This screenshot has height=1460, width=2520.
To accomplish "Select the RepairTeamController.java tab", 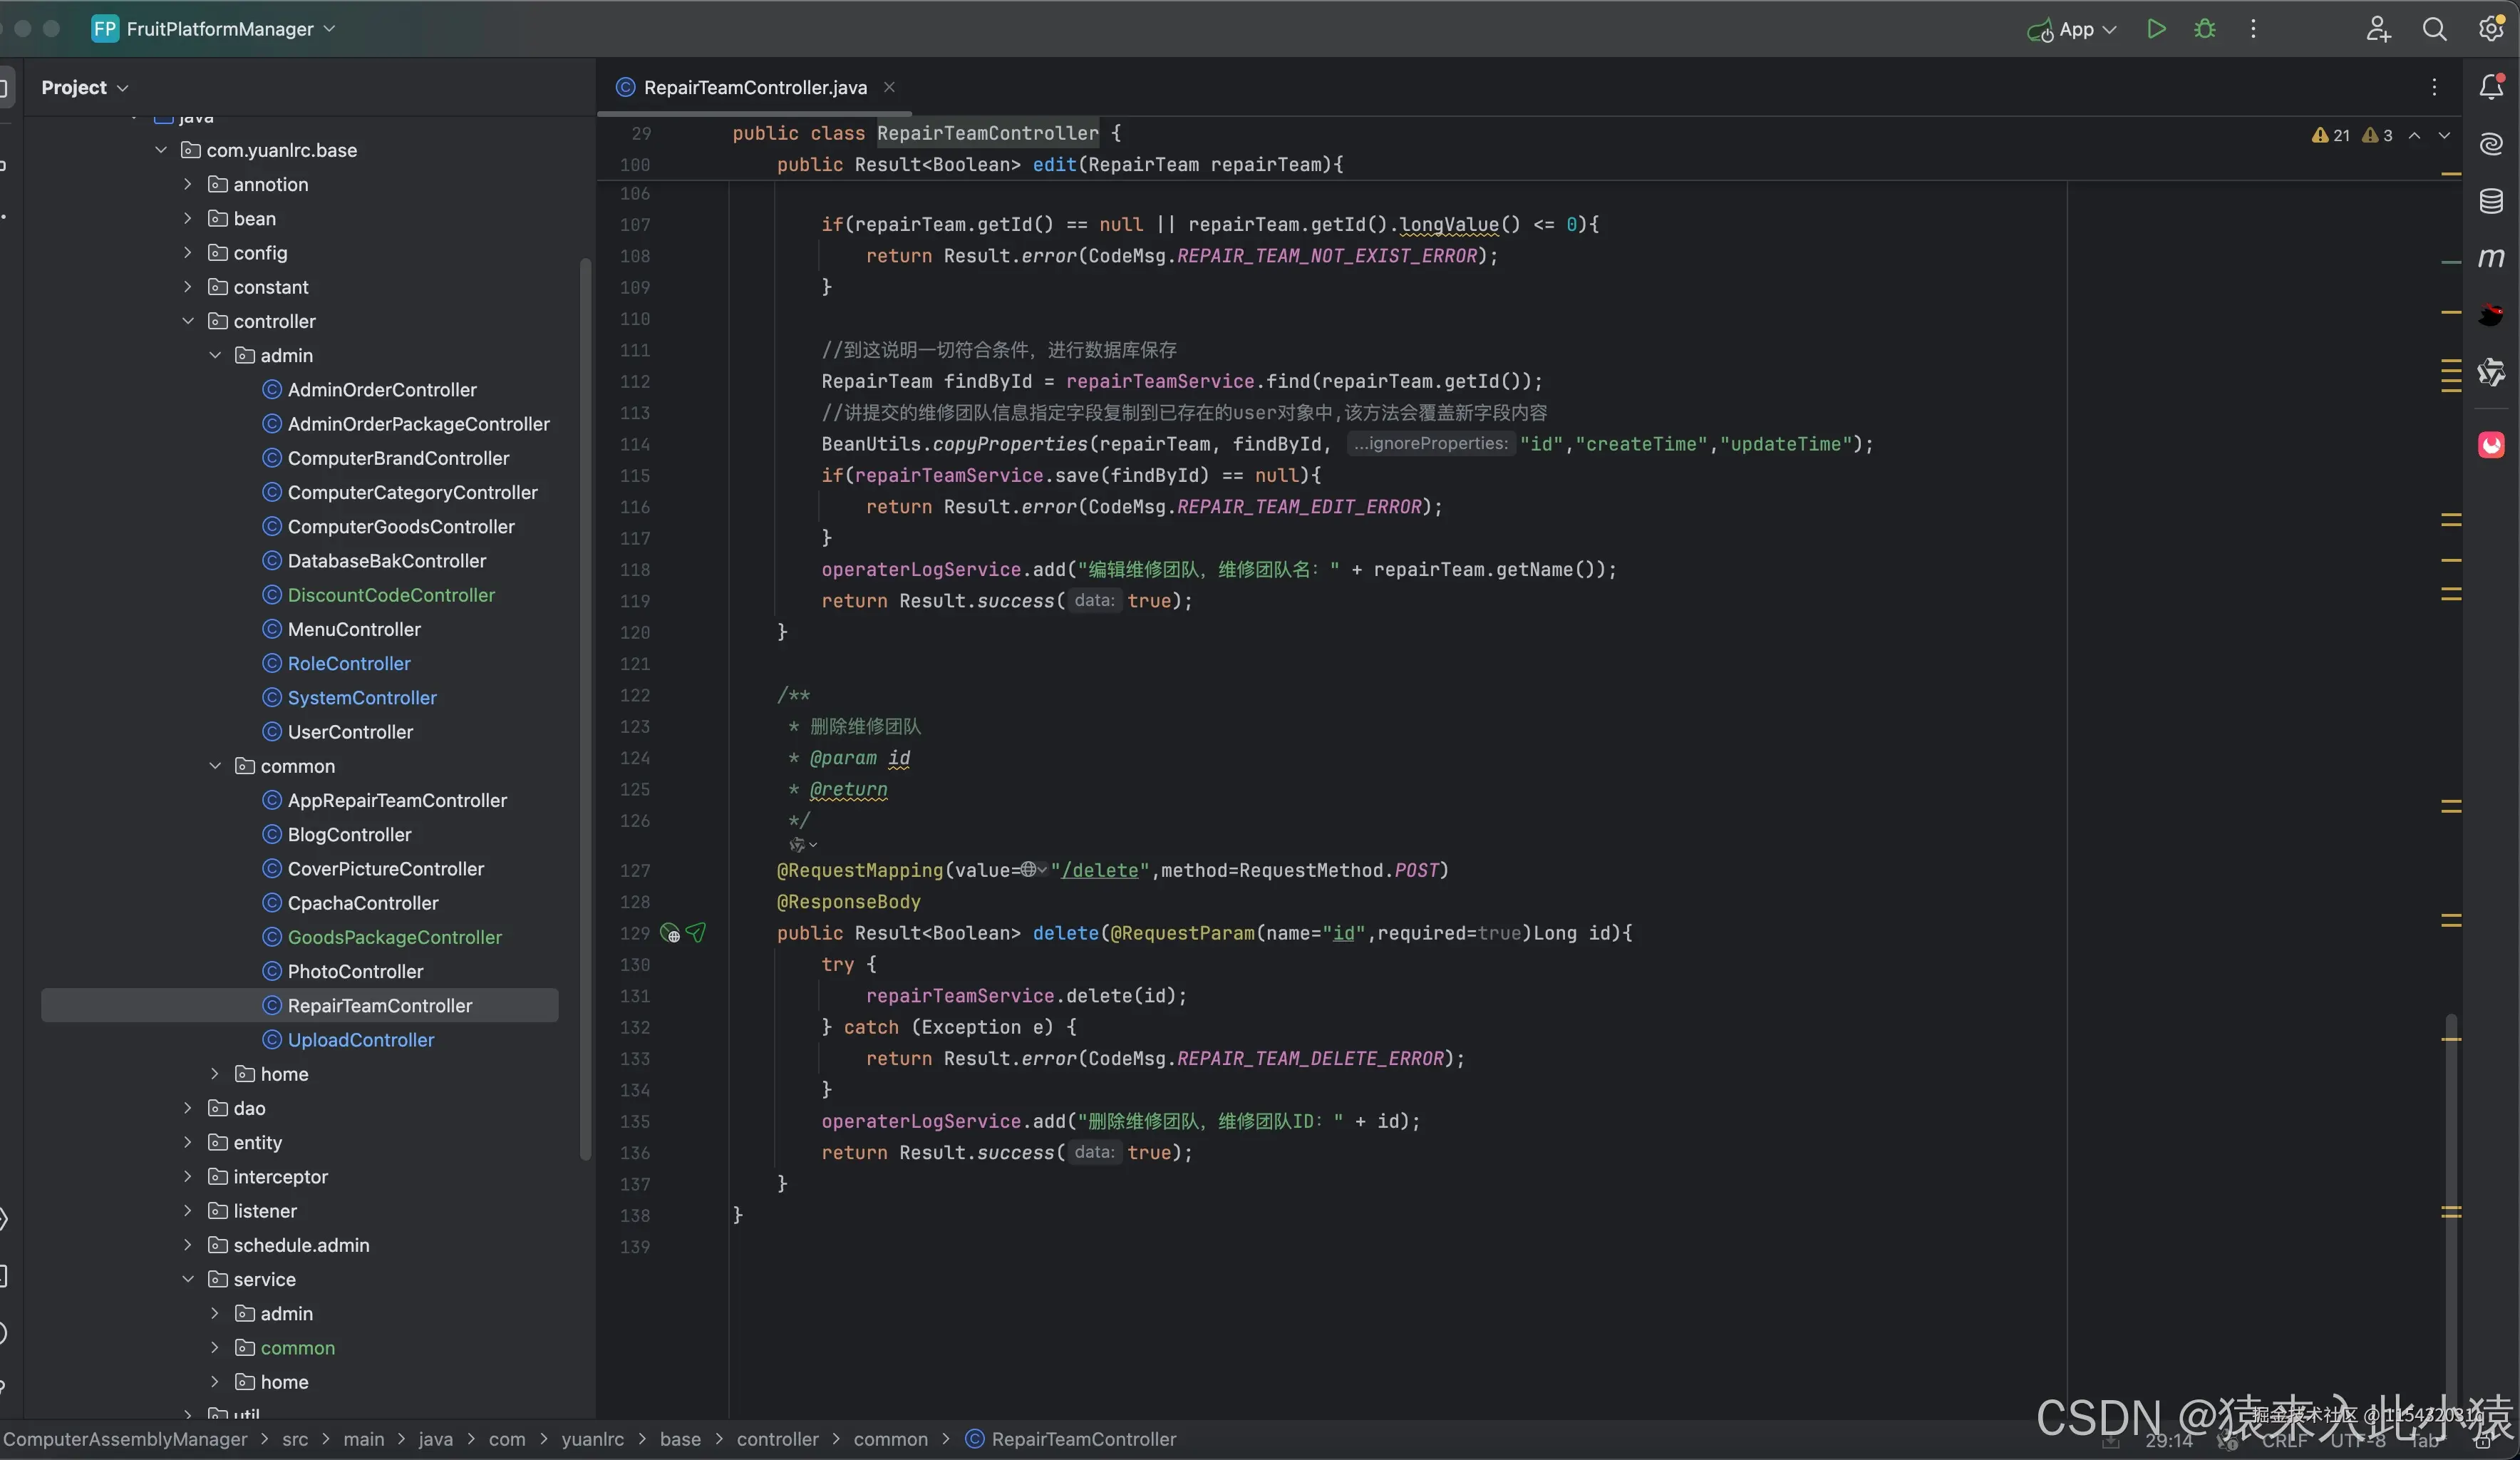I will [754, 87].
